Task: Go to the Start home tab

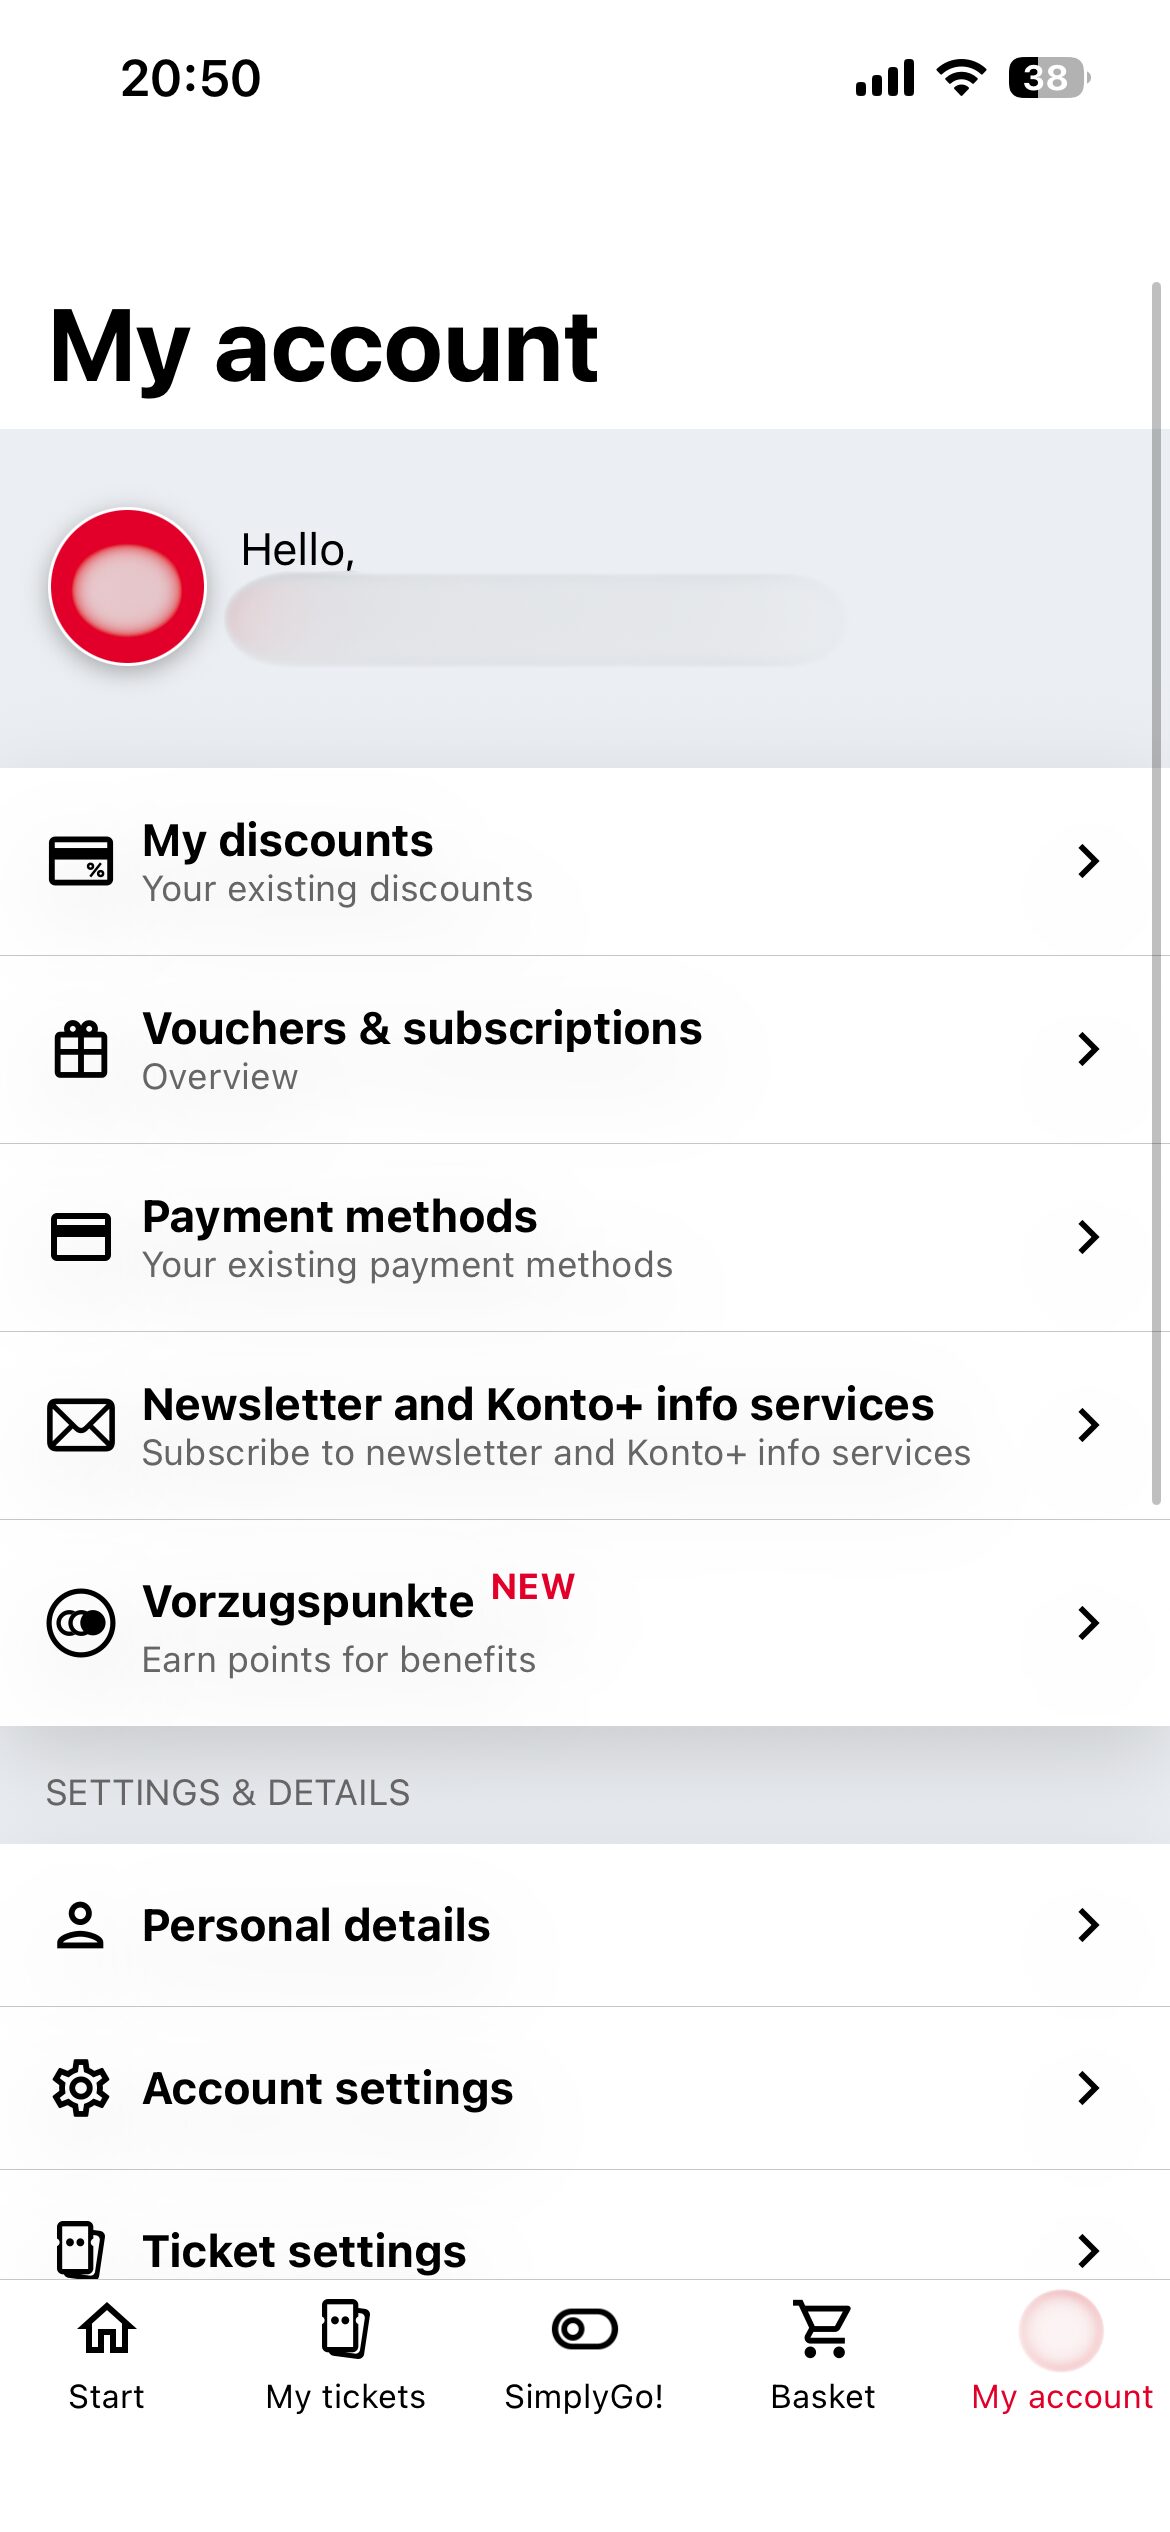Action: tap(107, 2355)
